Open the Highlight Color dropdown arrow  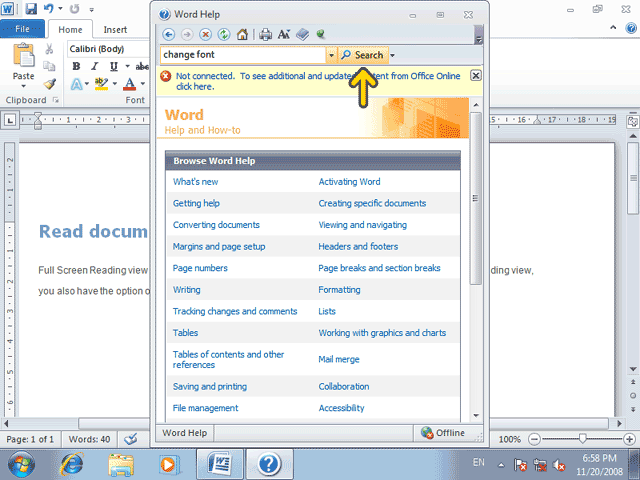coord(115,84)
